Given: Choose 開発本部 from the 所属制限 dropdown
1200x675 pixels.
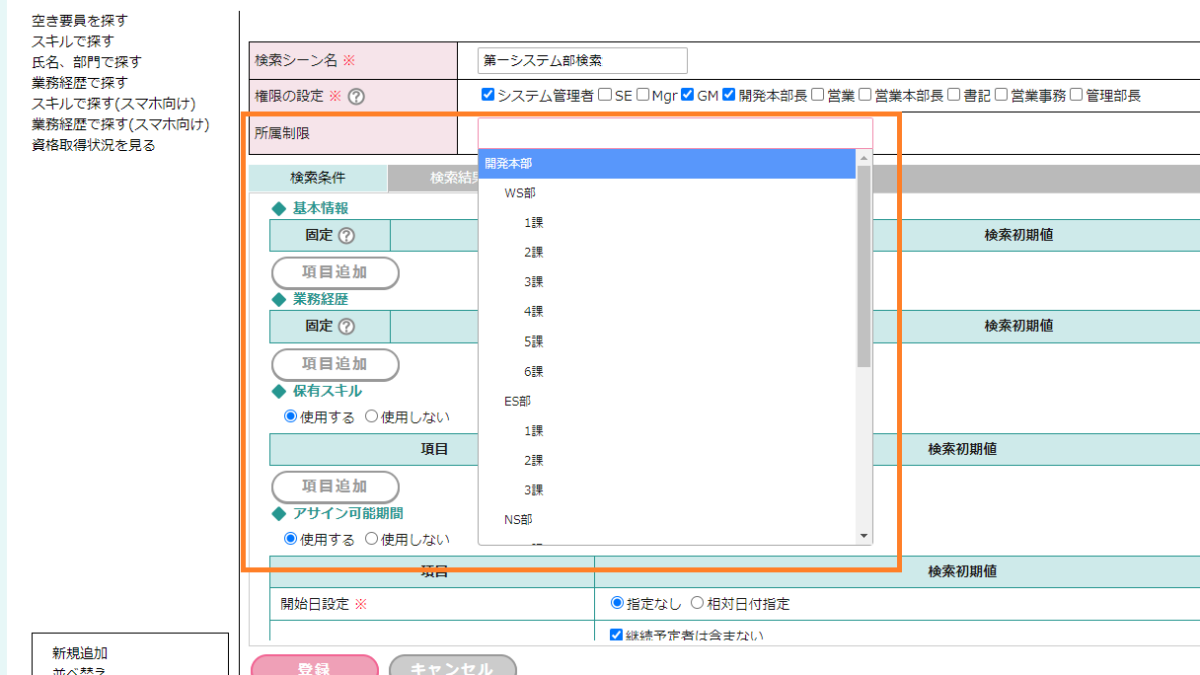Looking at the screenshot, I should coord(509,162).
